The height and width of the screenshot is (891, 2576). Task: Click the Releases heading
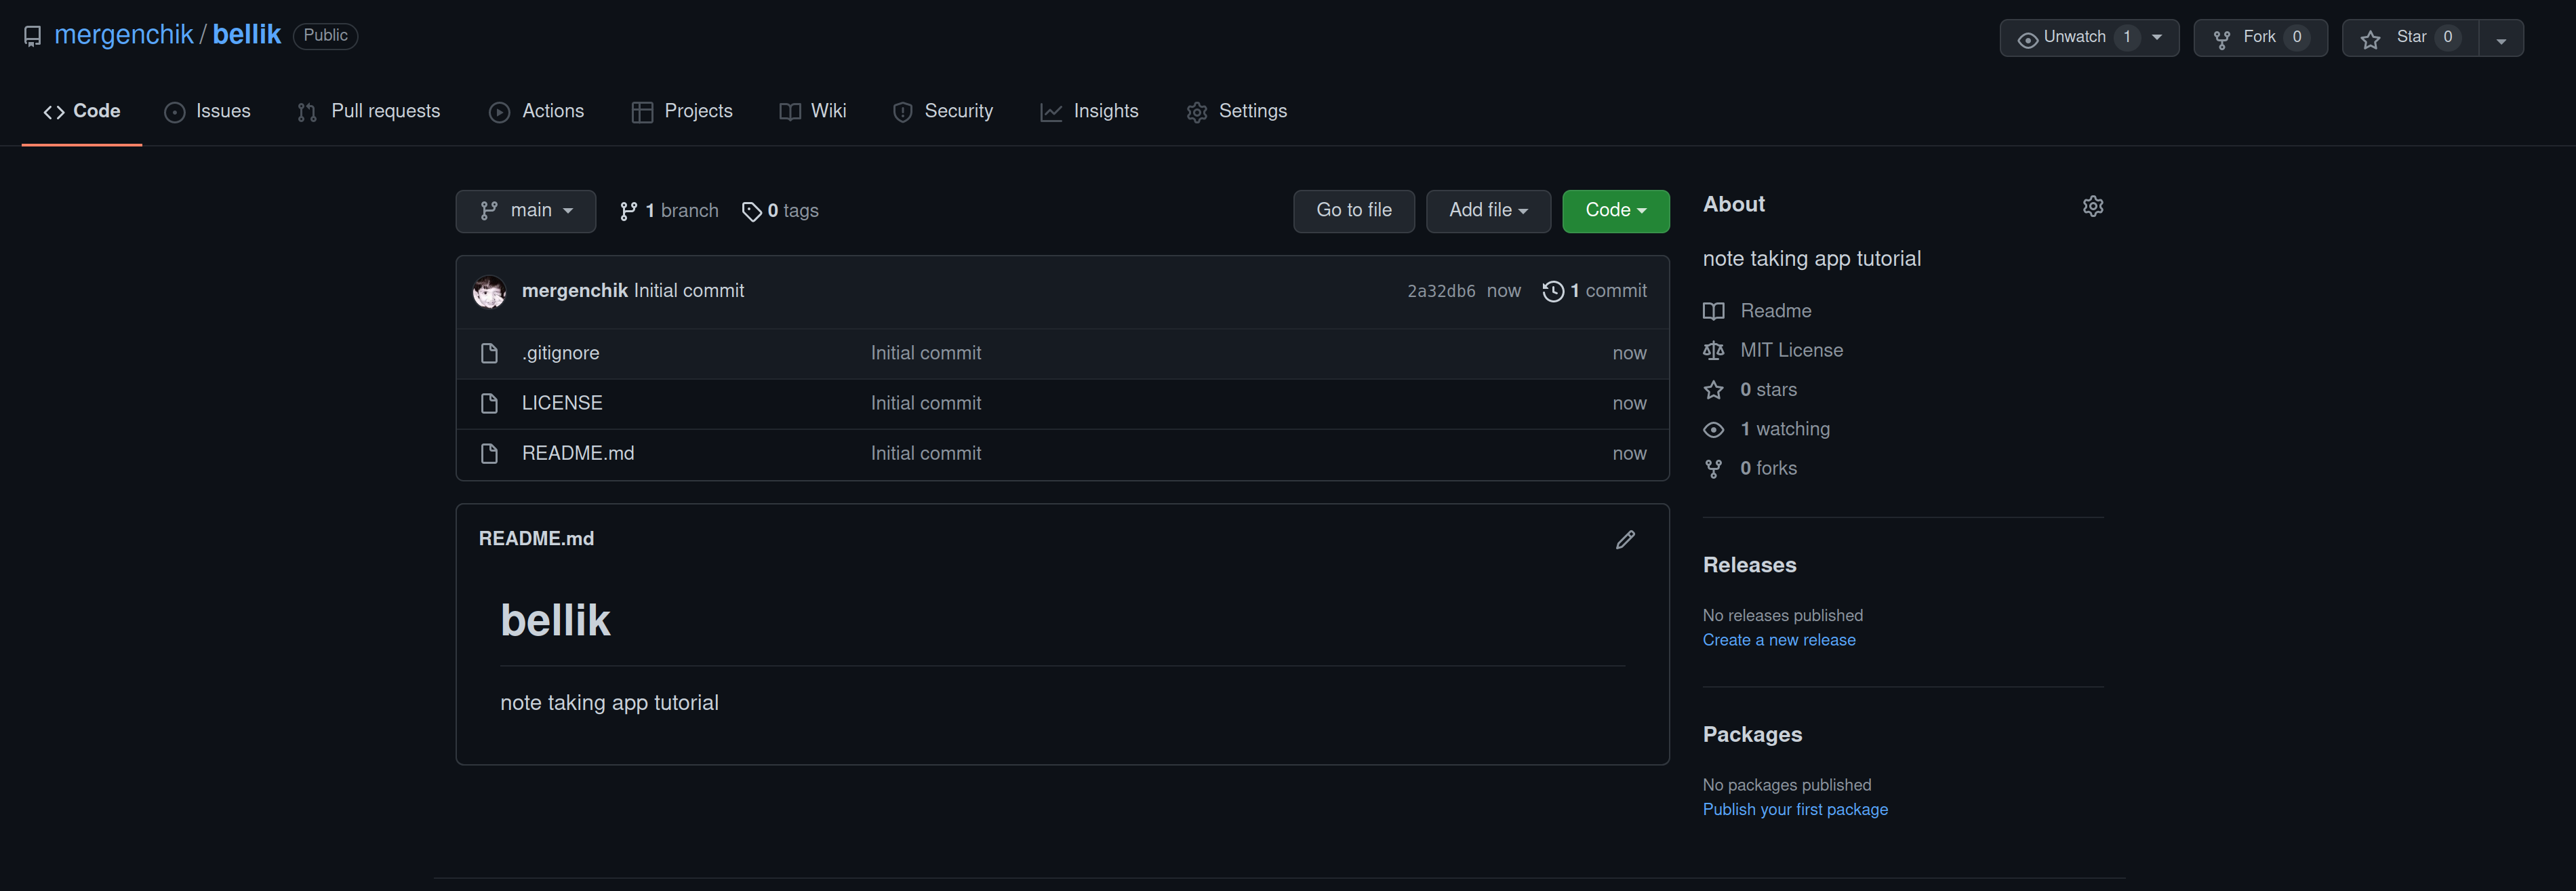click(x=1749, y=565)
